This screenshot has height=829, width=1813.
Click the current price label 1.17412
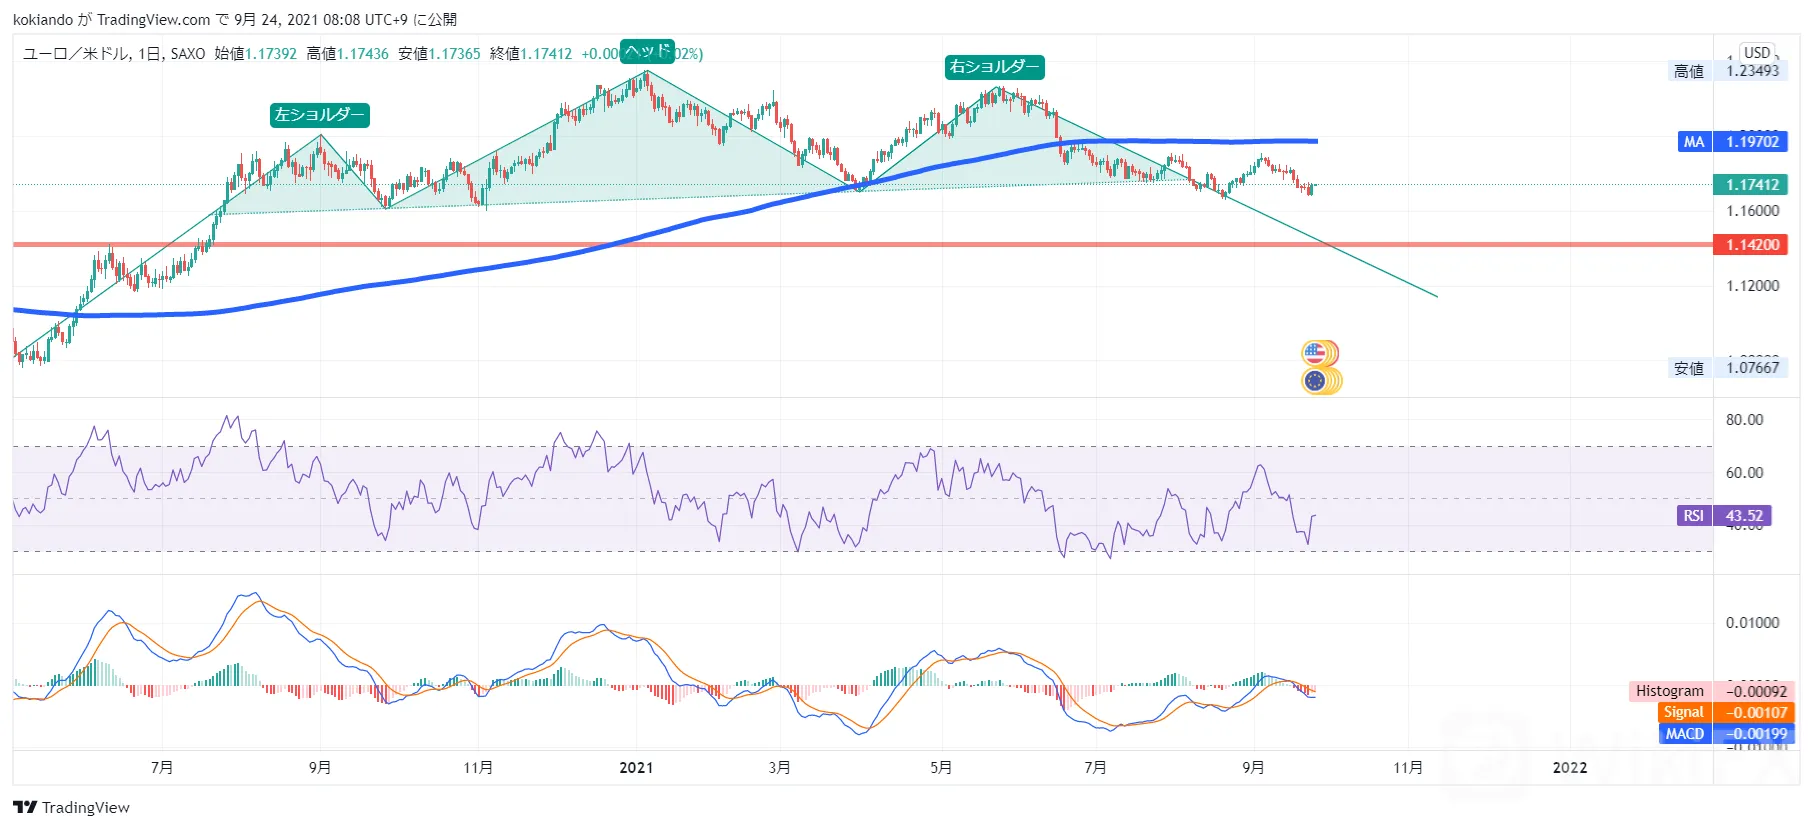[1750, 185]
